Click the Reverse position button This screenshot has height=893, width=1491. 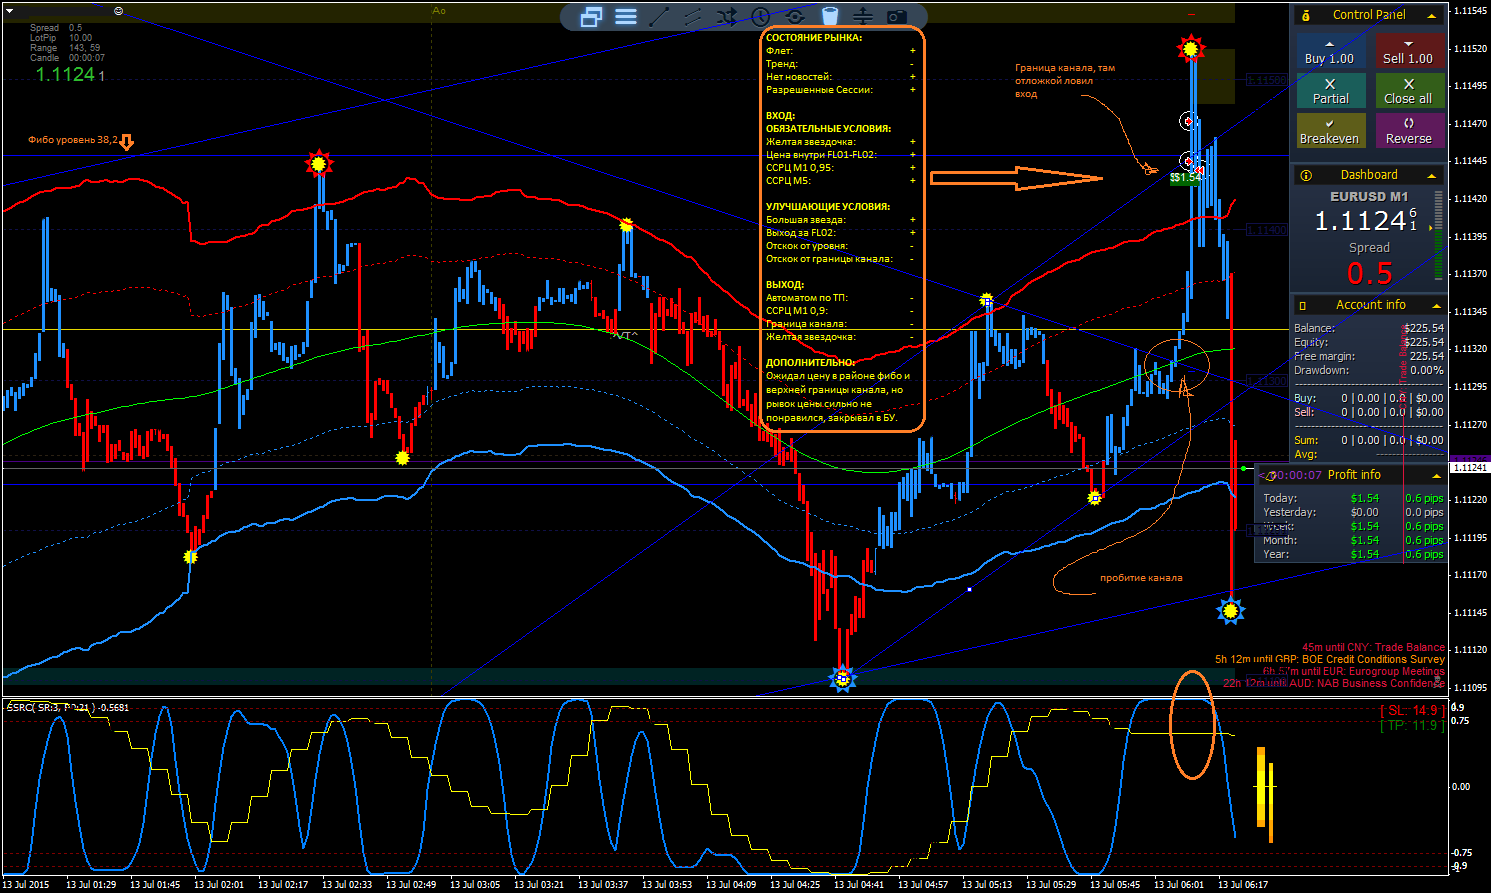tap(1409, 131)
